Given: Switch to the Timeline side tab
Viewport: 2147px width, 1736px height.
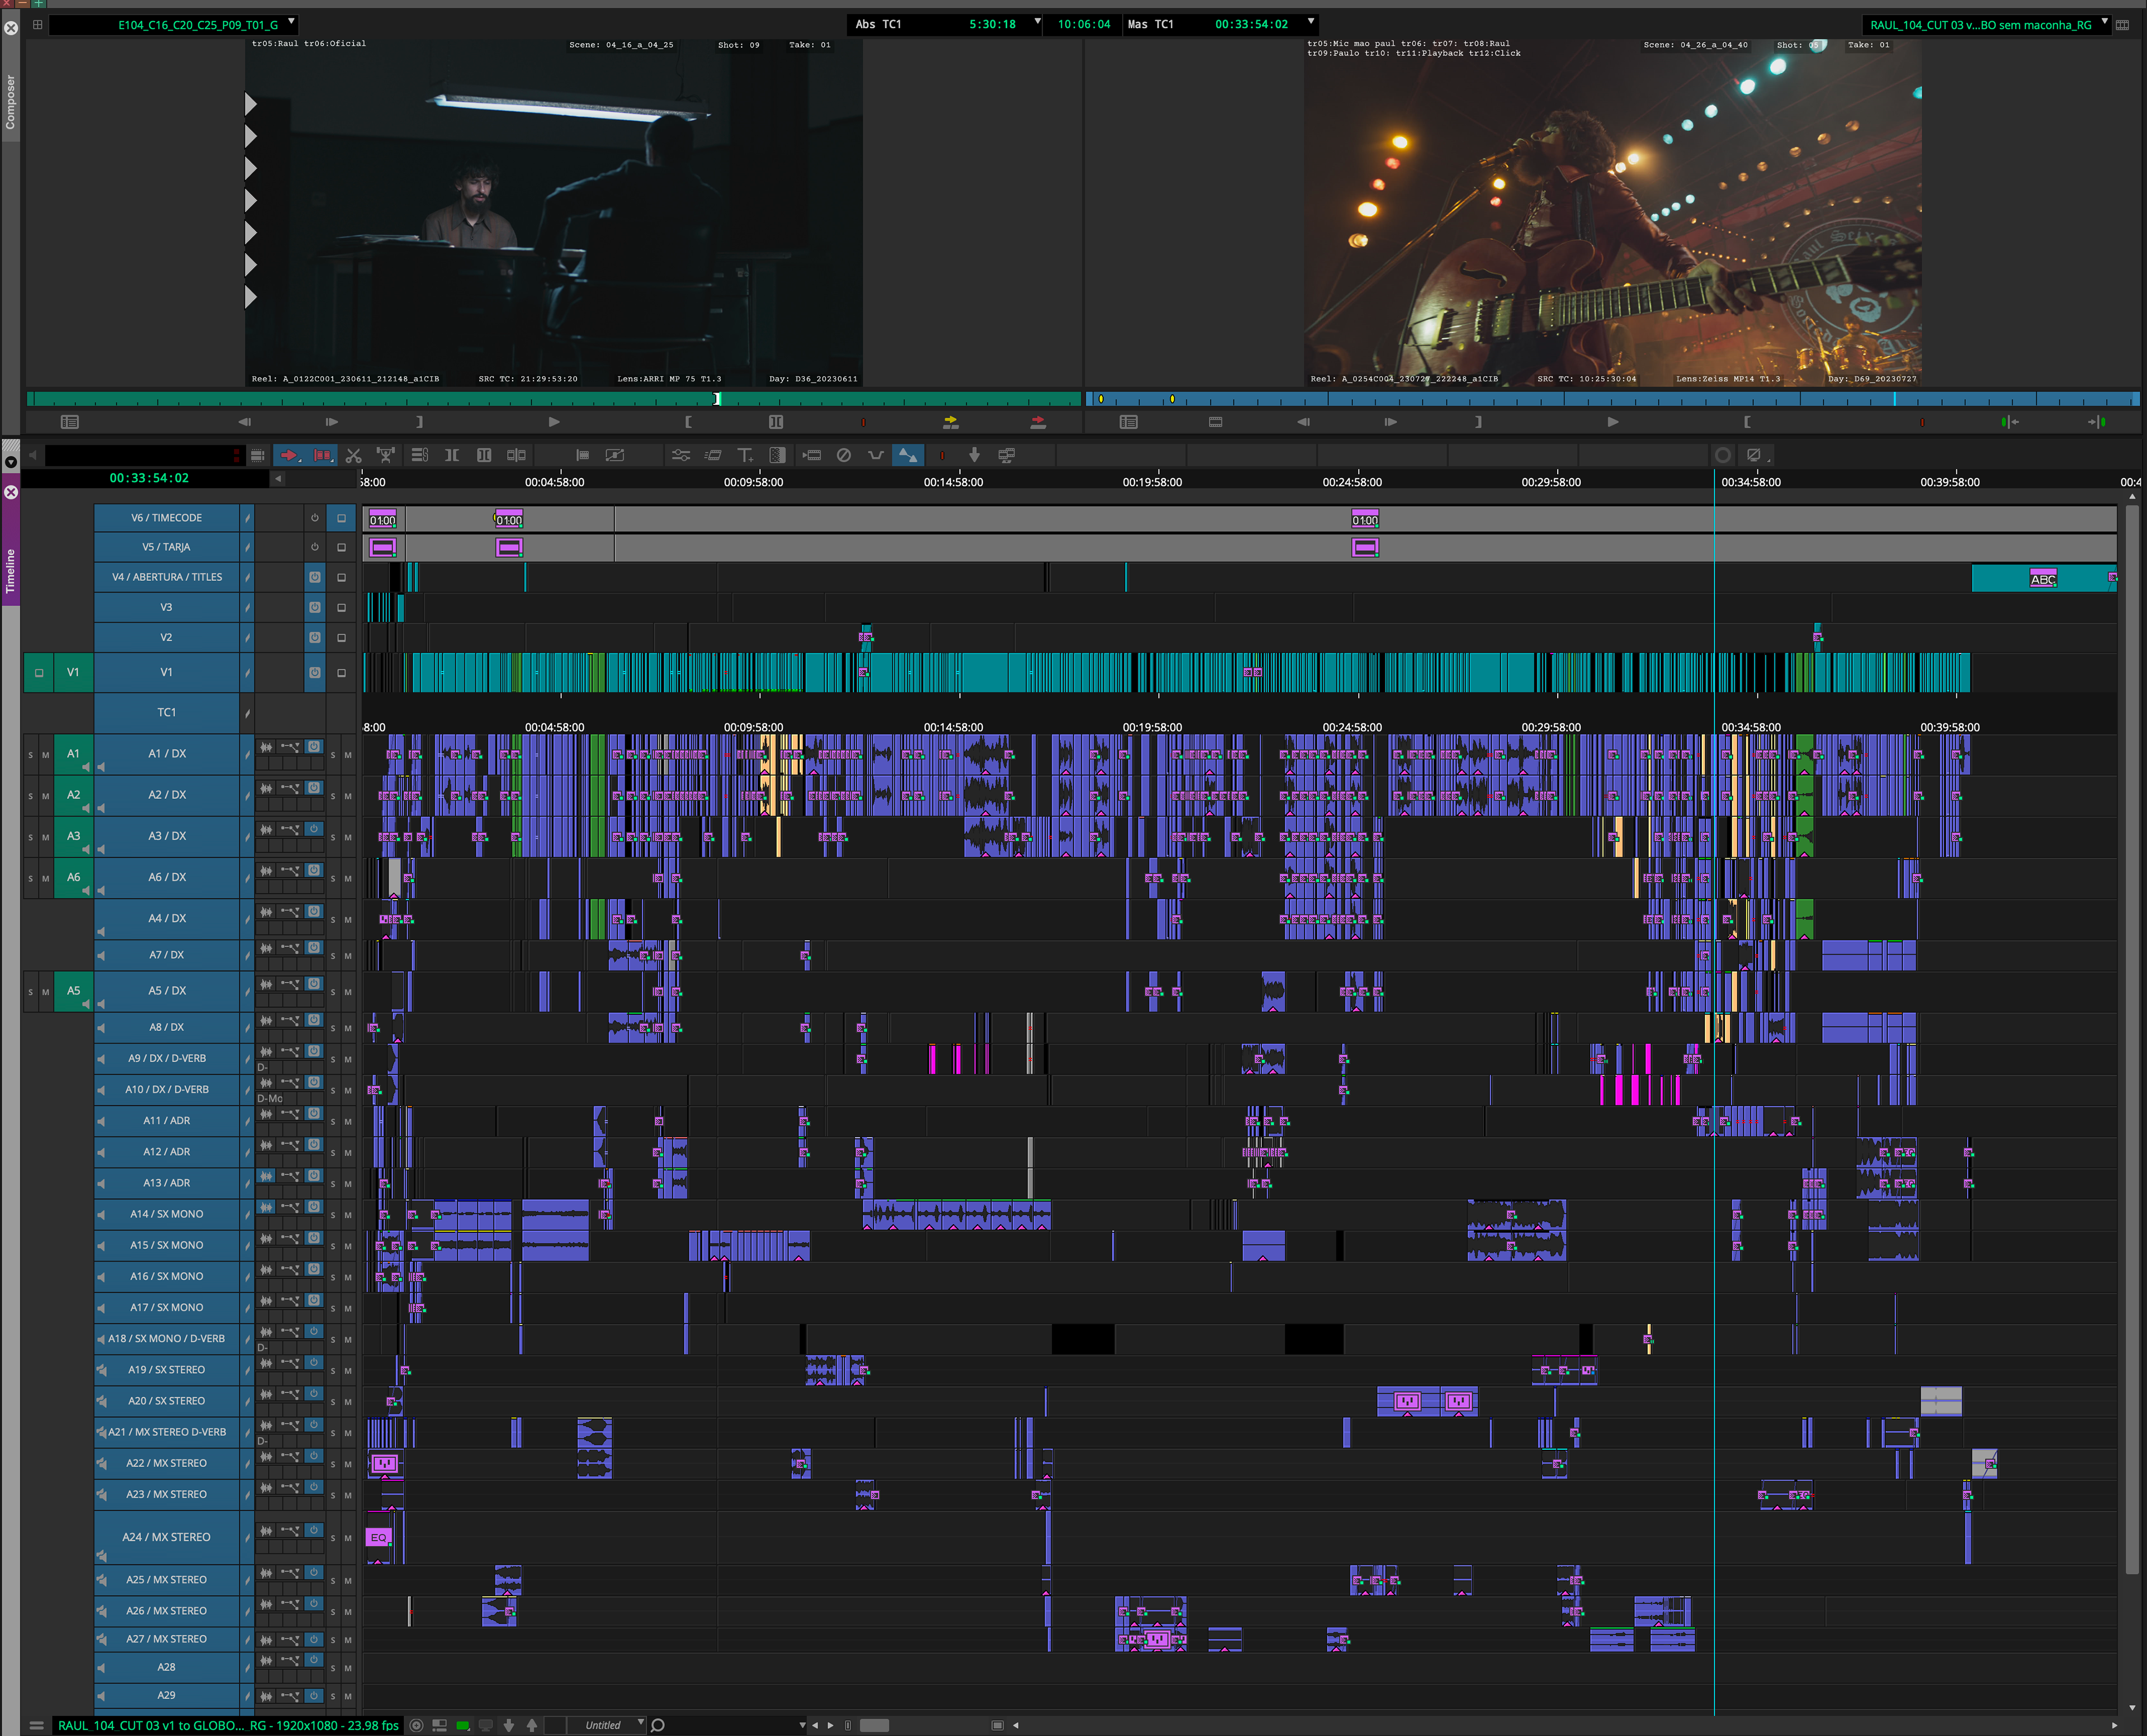Looking at the screenshot, I should point(11,571).
